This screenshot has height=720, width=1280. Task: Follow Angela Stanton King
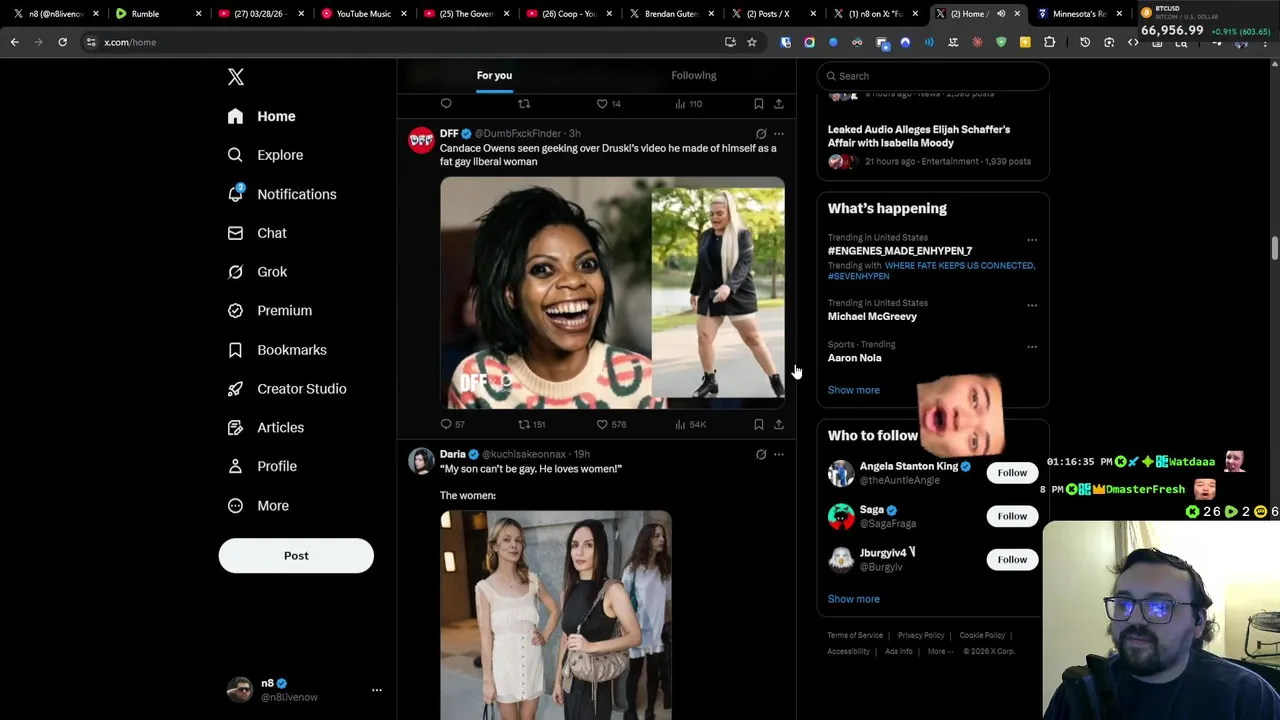click(x=1012, y=473)
